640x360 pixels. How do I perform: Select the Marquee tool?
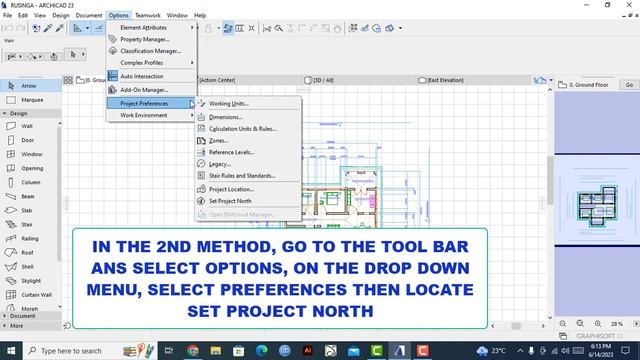[x=31, y=100]
